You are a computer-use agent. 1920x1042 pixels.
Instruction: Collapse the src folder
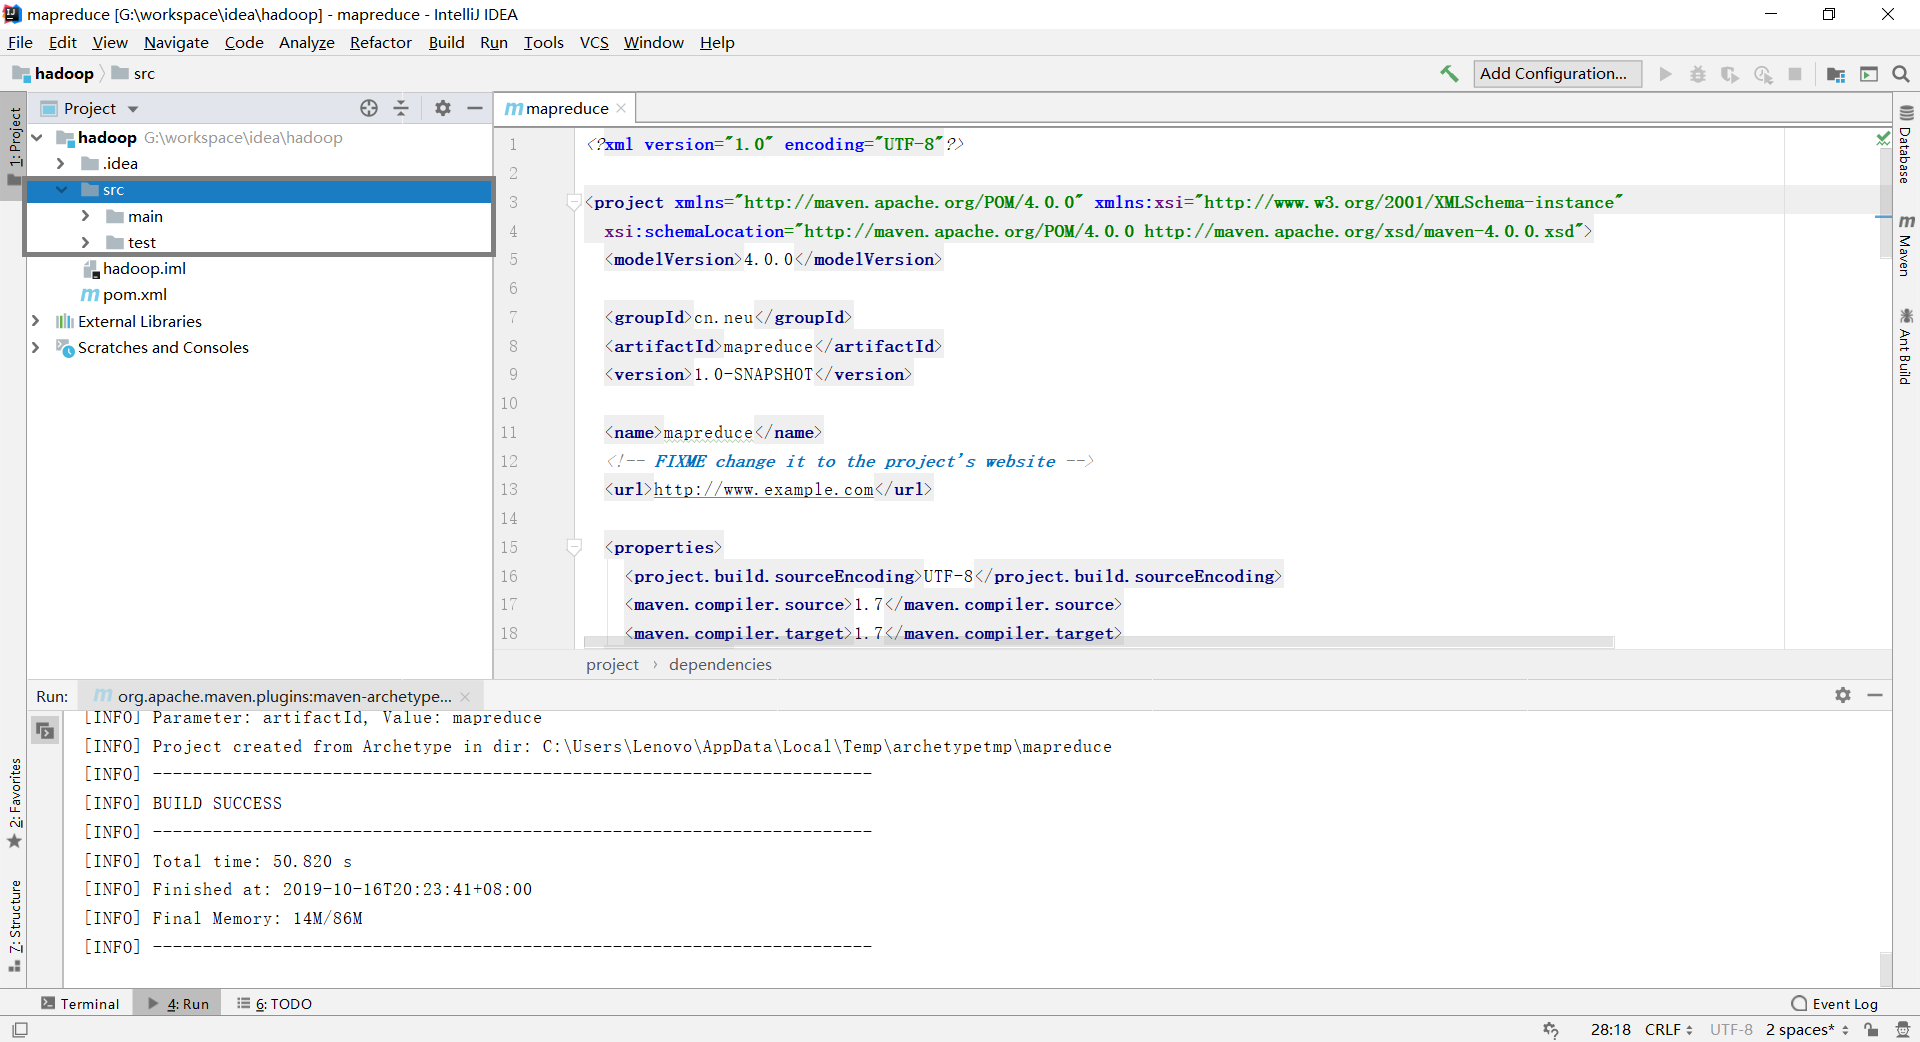pos(61,189)
